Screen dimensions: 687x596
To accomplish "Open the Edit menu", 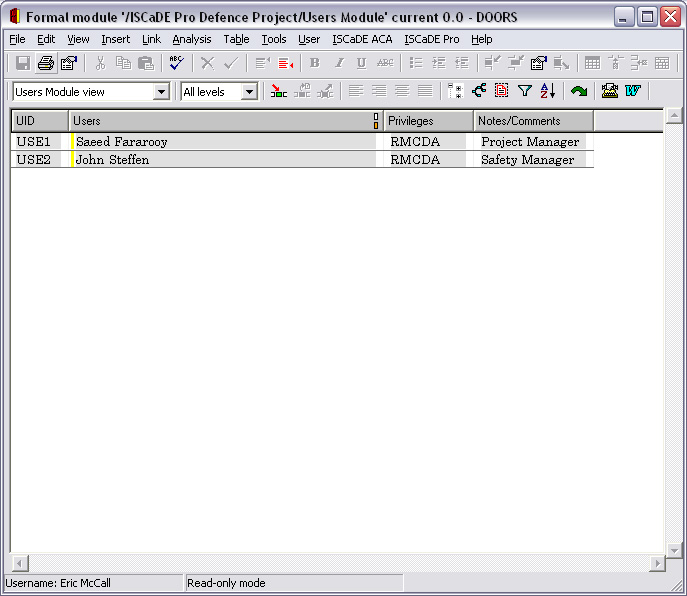I will tap(46, 39).
